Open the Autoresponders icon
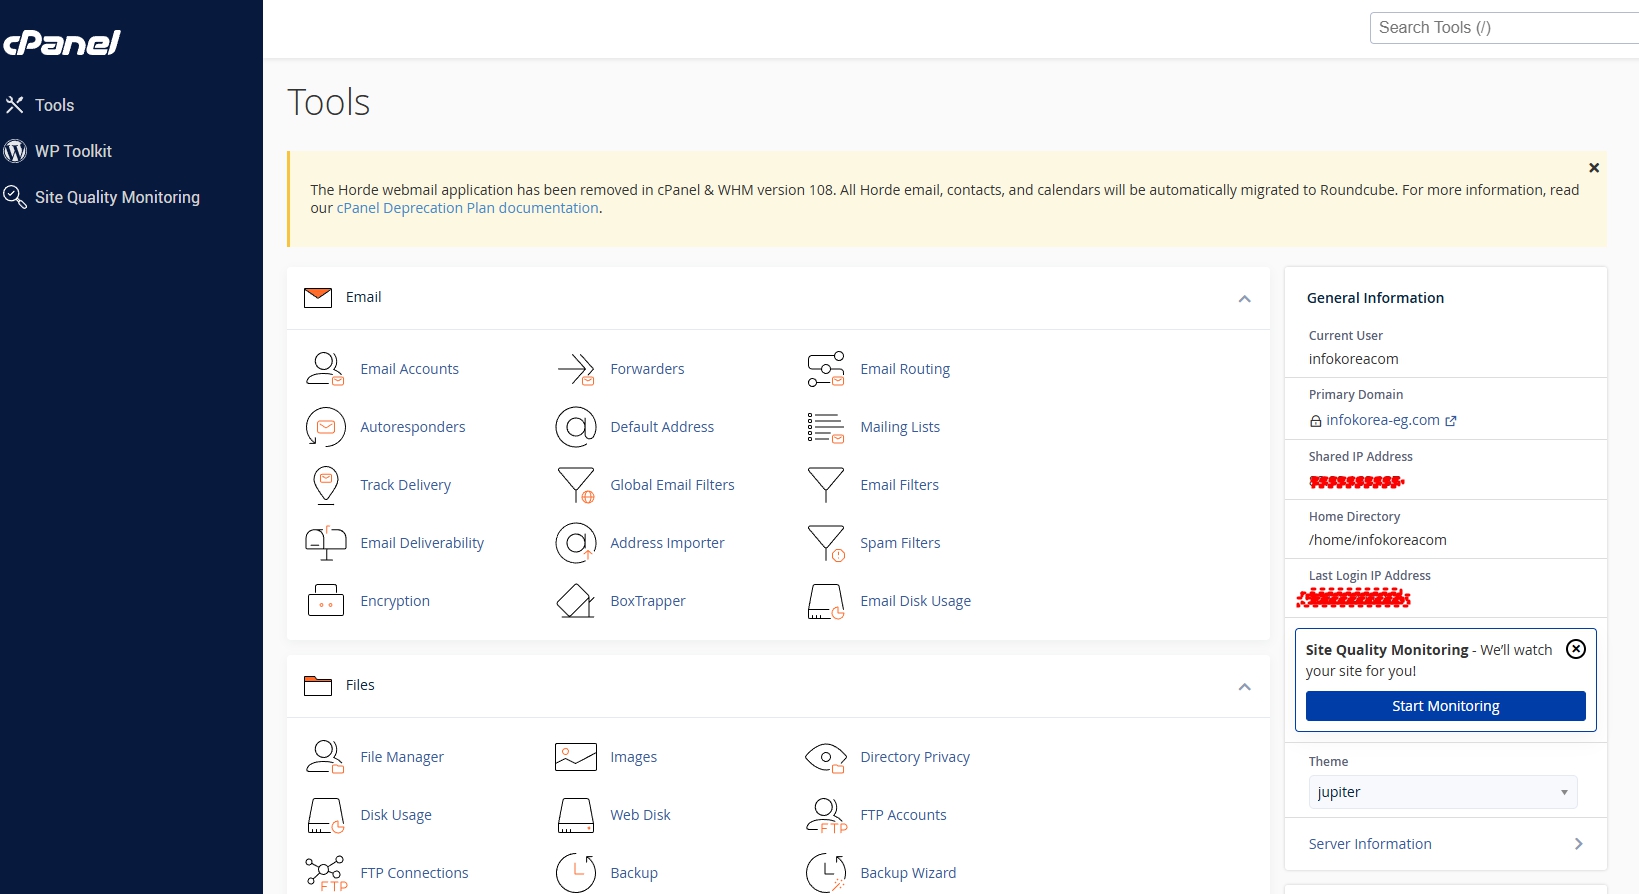 coord(325,427)
